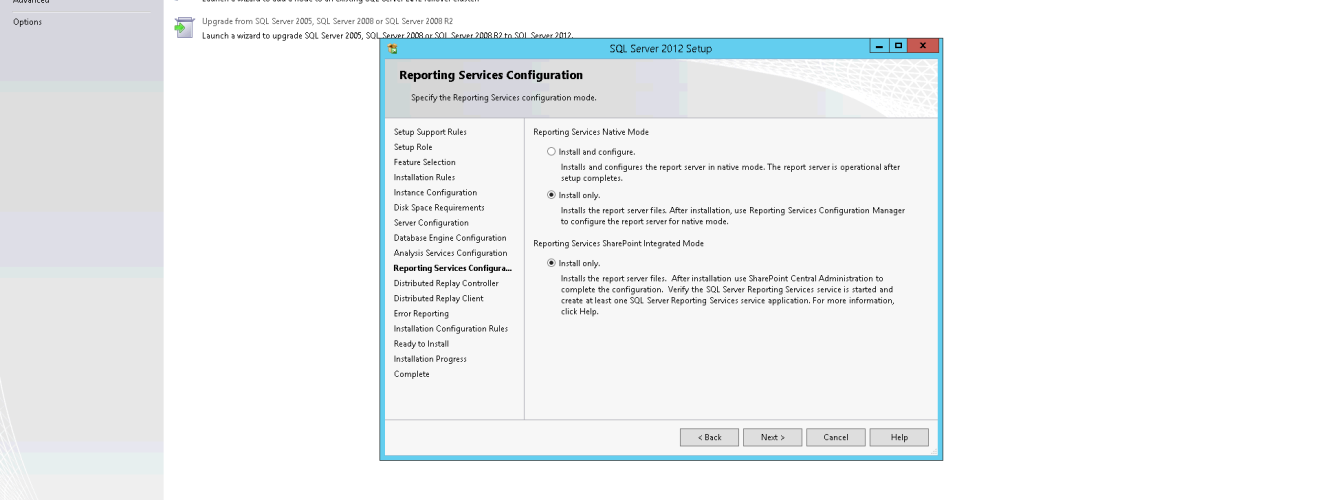Click Error Reporting step
The width and height of the screenshot is (1320, 500).
(421, 314)
